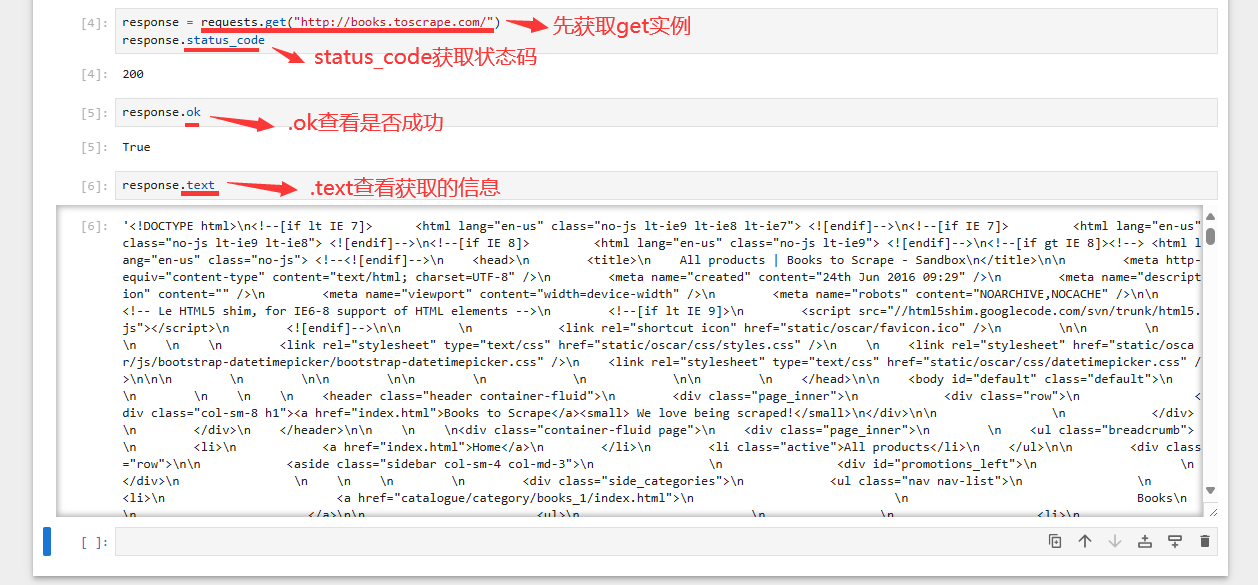
Task: Click response.status_code line in cell 4
Action: tap(193, 40)
